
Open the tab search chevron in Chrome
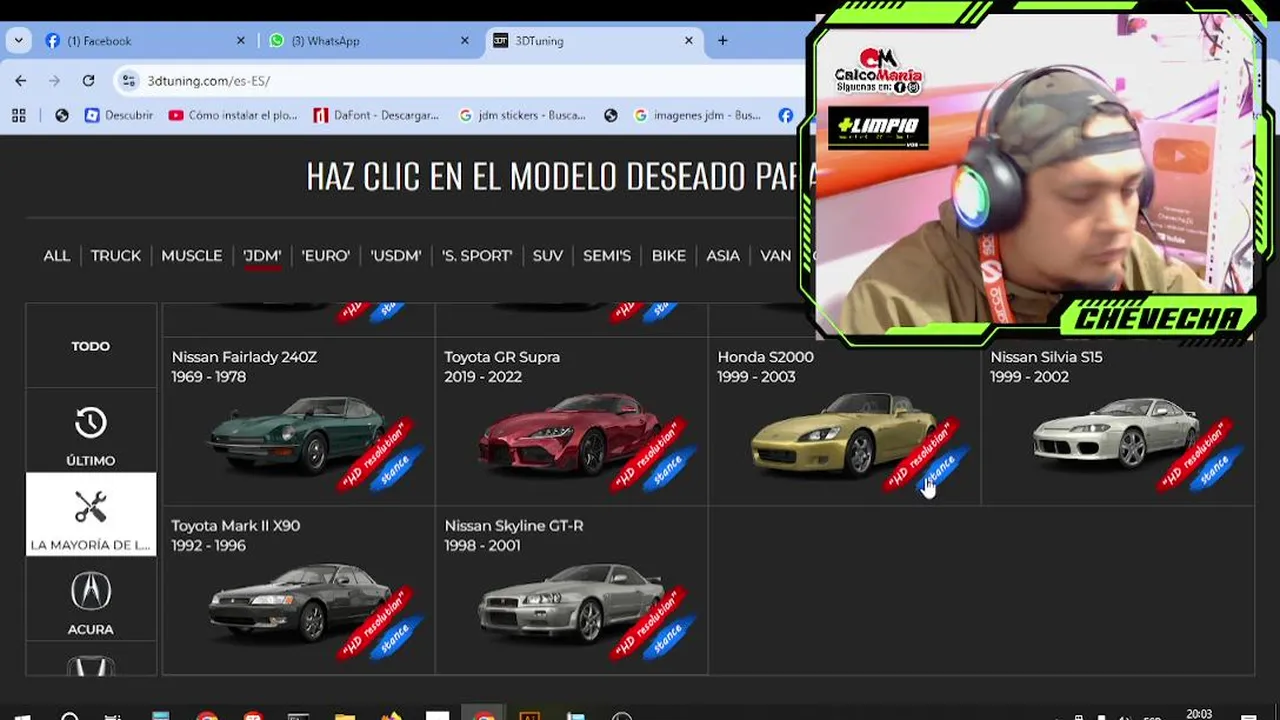click(x=18, y=41)
